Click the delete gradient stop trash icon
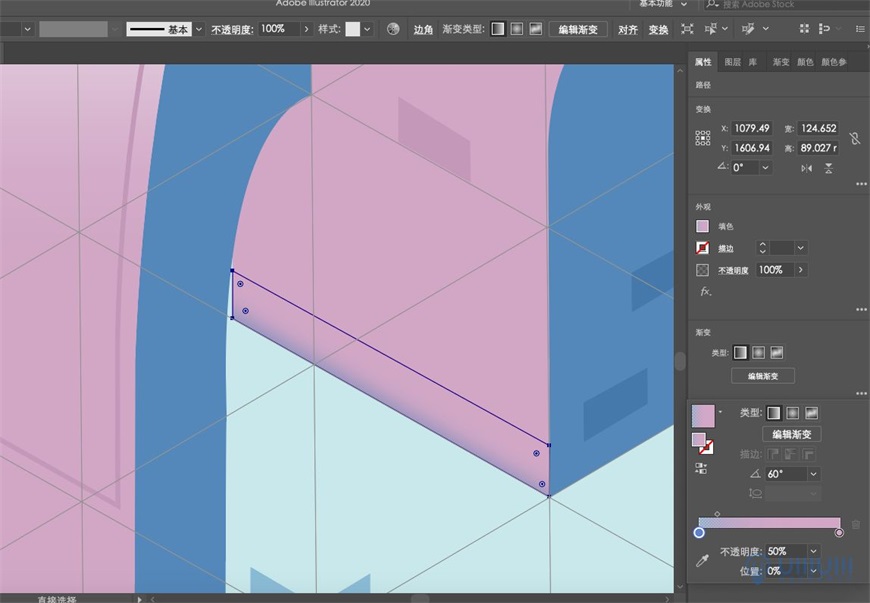The height and width of the screenshot is (603, 870). click(854, 525)
